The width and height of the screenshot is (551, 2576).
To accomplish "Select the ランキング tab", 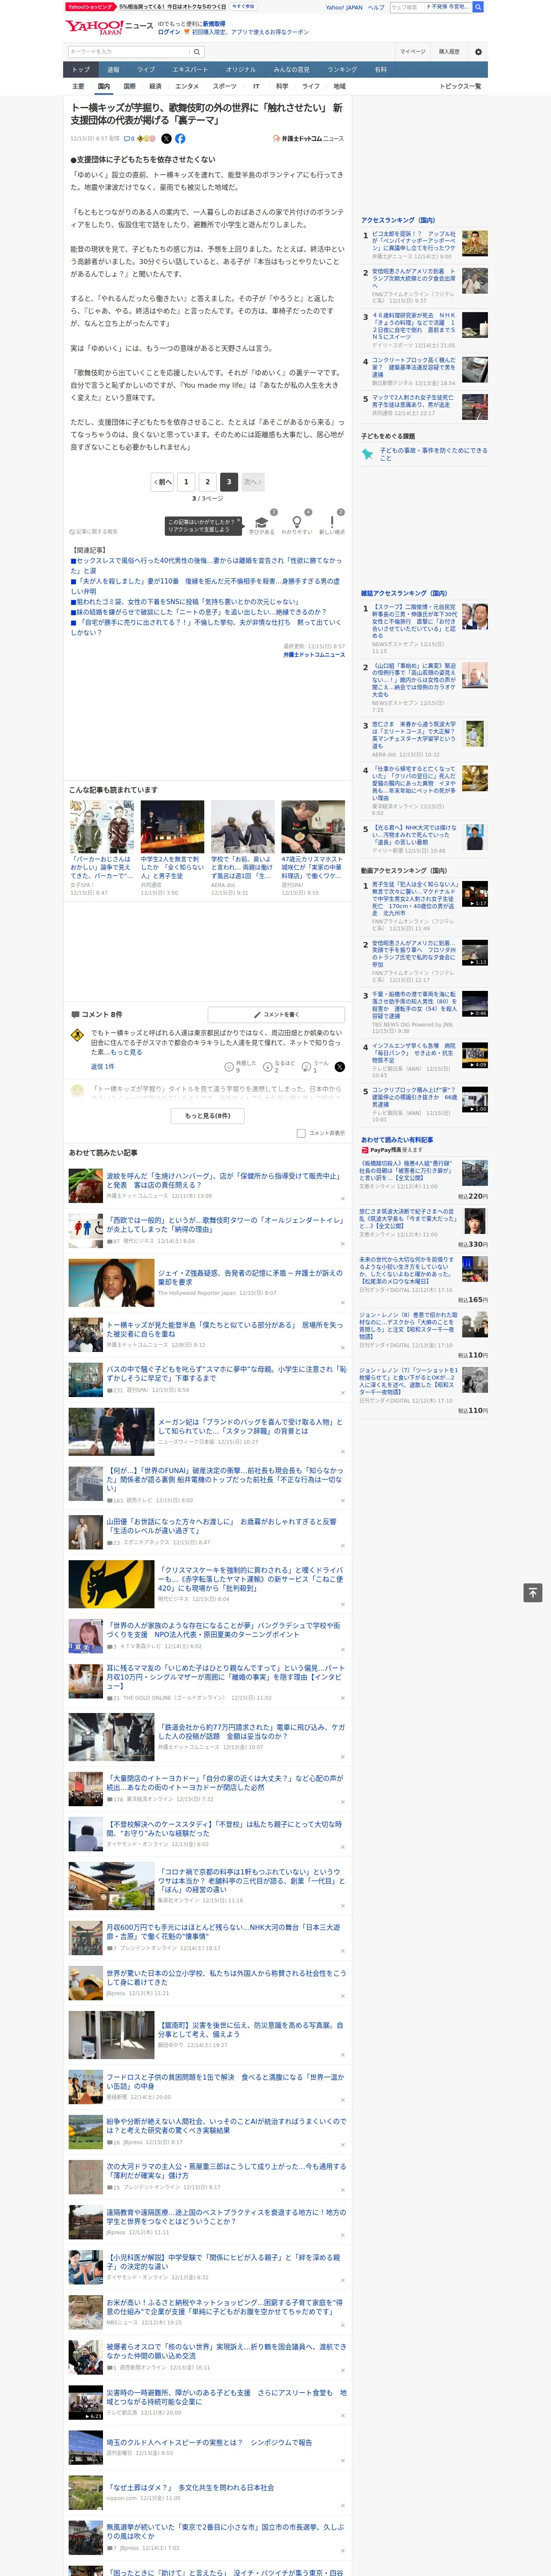I will coord(342,70).
